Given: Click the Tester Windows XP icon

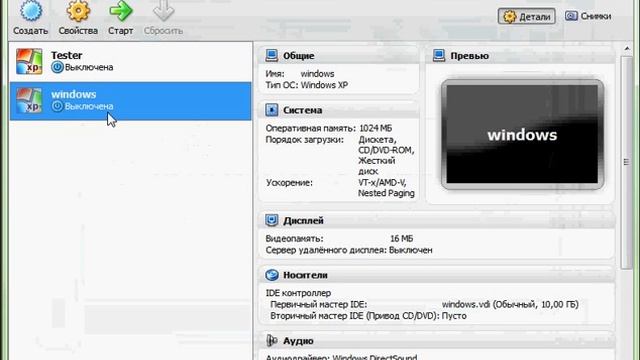Looking at the screenshot, I should coord(29,61).
